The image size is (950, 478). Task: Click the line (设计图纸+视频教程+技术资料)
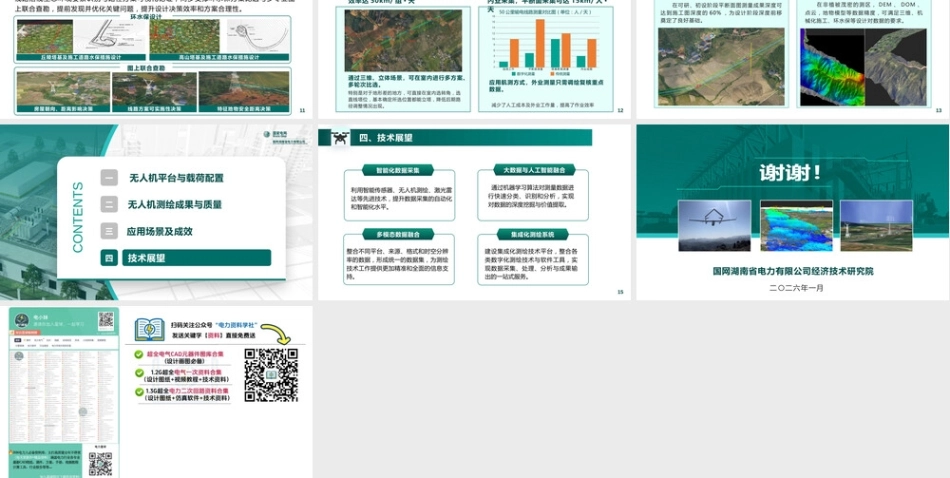pos(185,379)
